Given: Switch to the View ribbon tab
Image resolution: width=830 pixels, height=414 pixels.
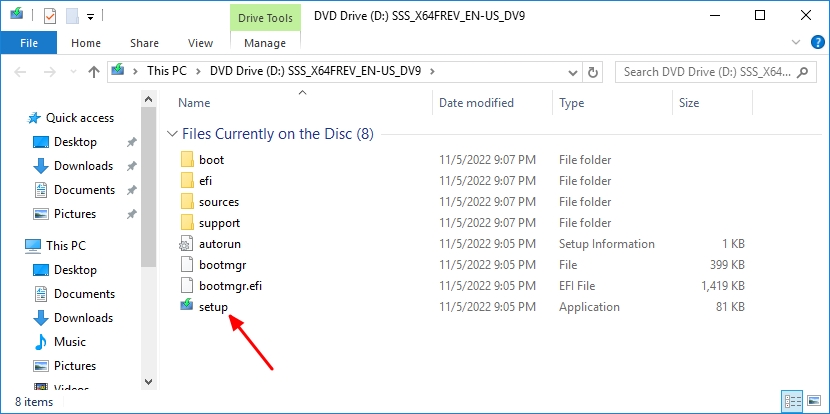Looking at the screenshot, I should pos(201,43).
